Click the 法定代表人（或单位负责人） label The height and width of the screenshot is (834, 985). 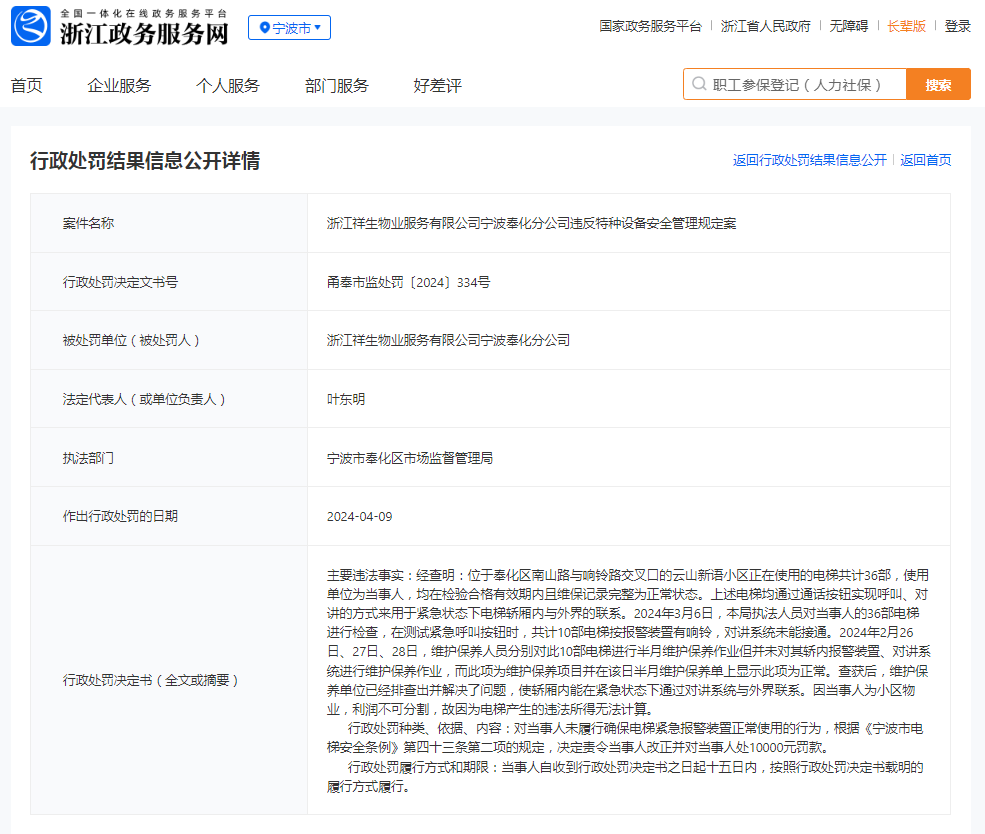[x=144, y=399]
